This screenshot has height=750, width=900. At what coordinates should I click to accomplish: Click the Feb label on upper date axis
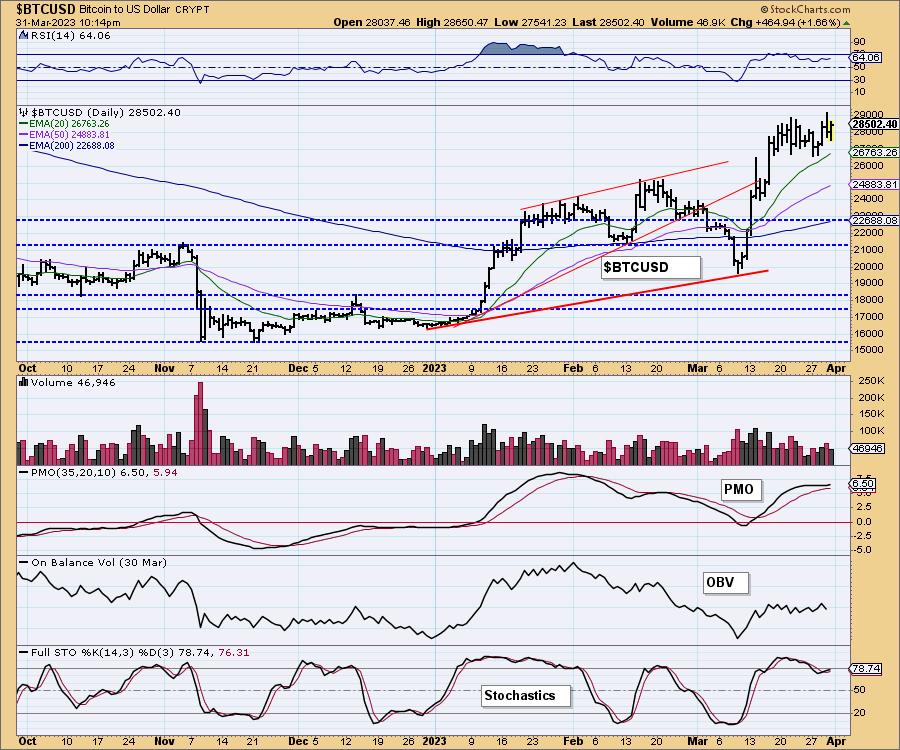click(x=573, y=368)
